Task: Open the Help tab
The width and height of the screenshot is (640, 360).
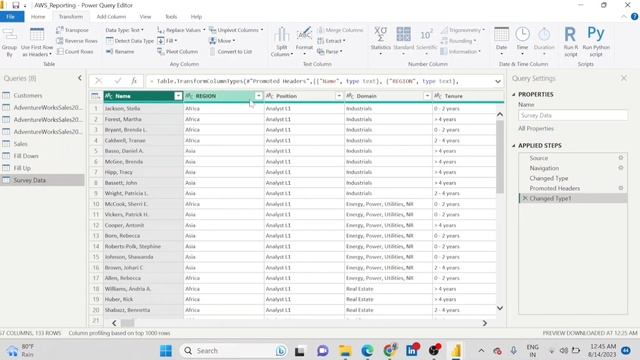Action: [196, 17]
